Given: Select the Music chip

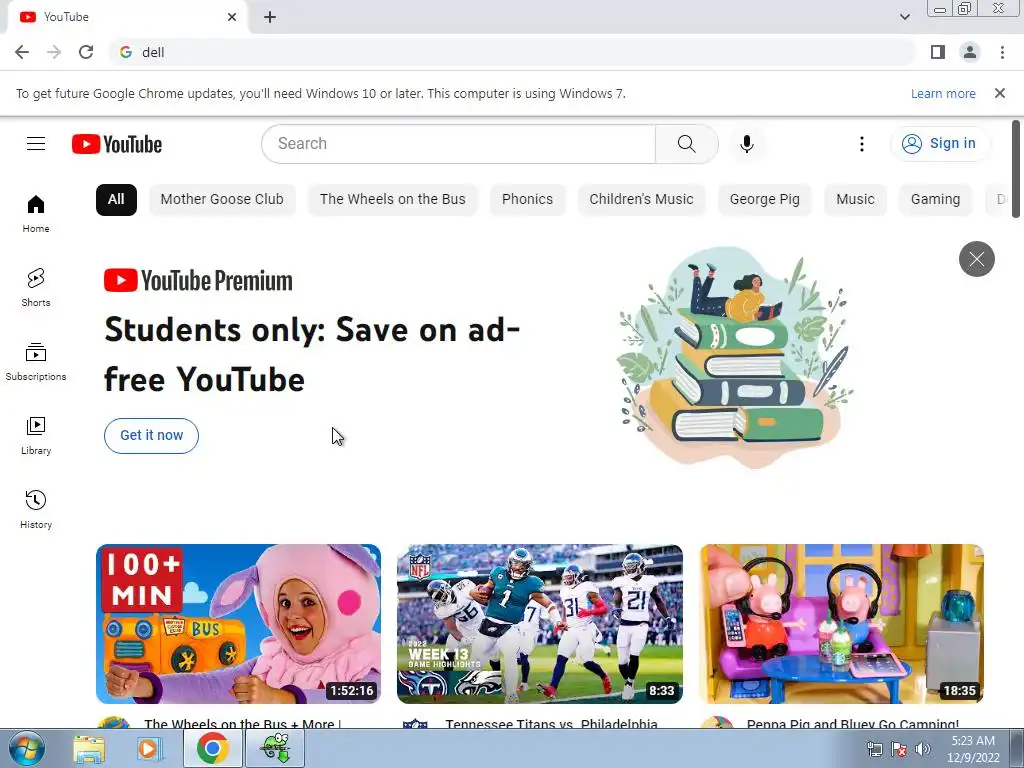Looking at the screenshot, I should pos(856,200).
